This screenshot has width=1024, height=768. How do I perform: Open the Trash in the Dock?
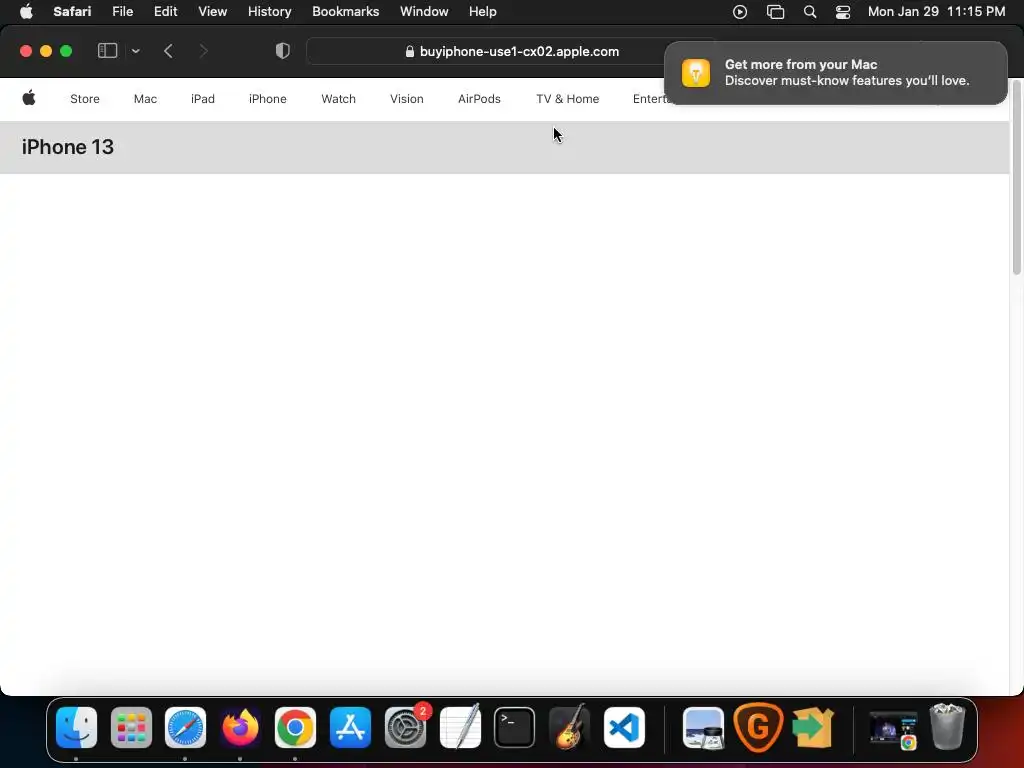[x=947, y=727]
